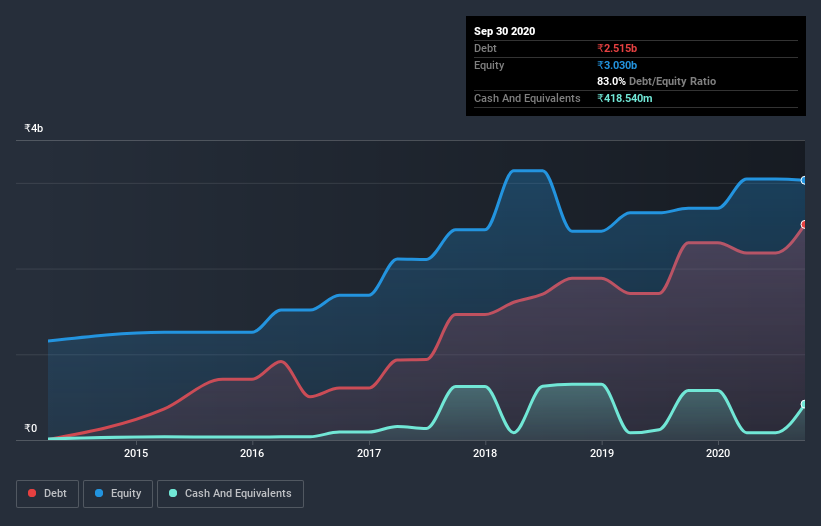821x526 pixels.
Task: Click the ₹3.030b equity value
Action: click(617, 65)
